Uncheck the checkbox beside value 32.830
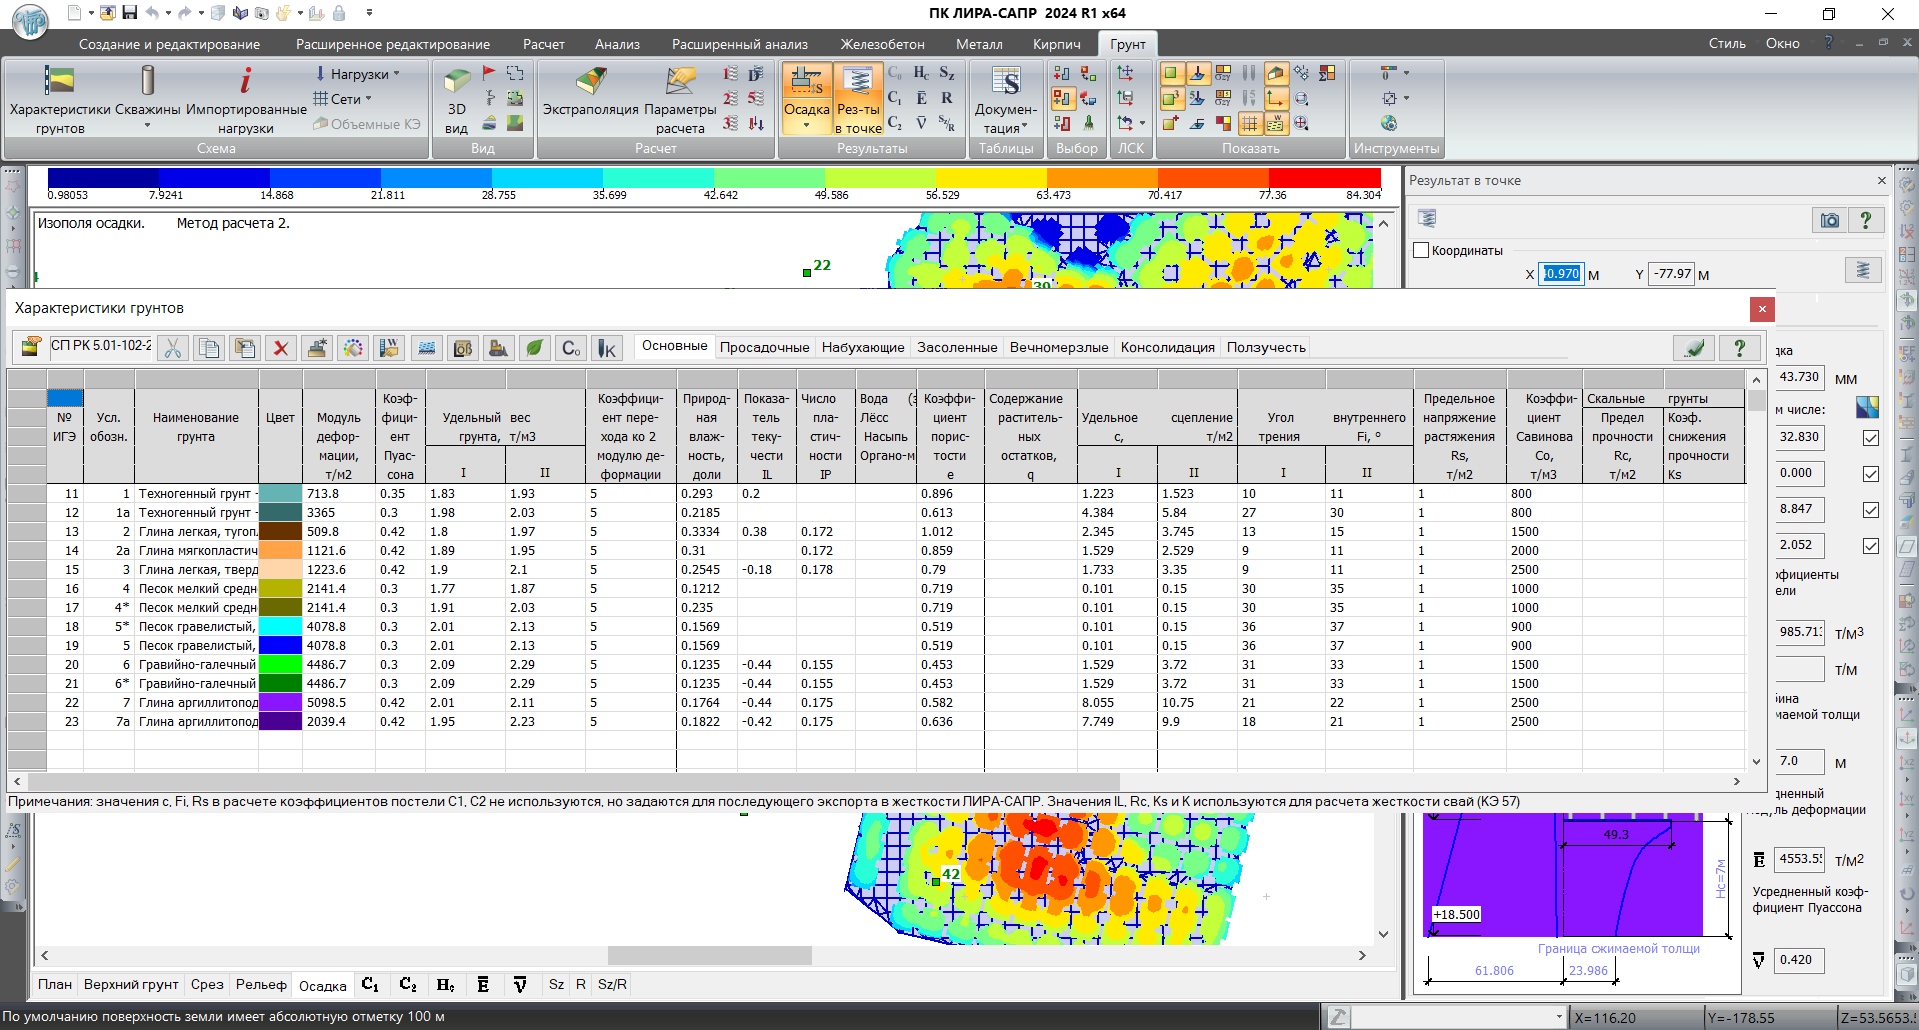The width and height of the screenshot is (1919, 1030). click(1870, 438)
